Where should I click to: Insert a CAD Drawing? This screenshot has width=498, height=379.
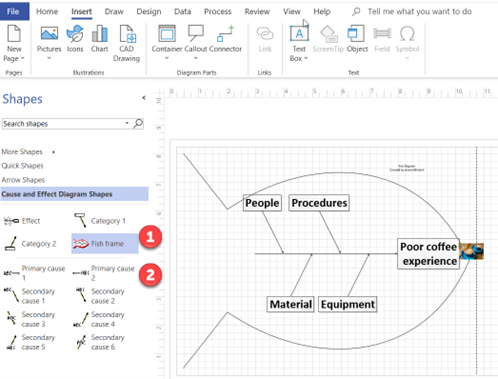click(127, 44)
